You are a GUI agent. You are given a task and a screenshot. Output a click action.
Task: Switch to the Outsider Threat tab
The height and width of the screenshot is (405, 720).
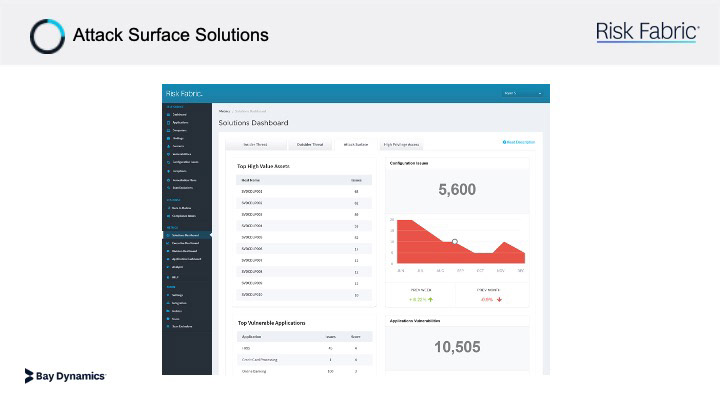310,145
